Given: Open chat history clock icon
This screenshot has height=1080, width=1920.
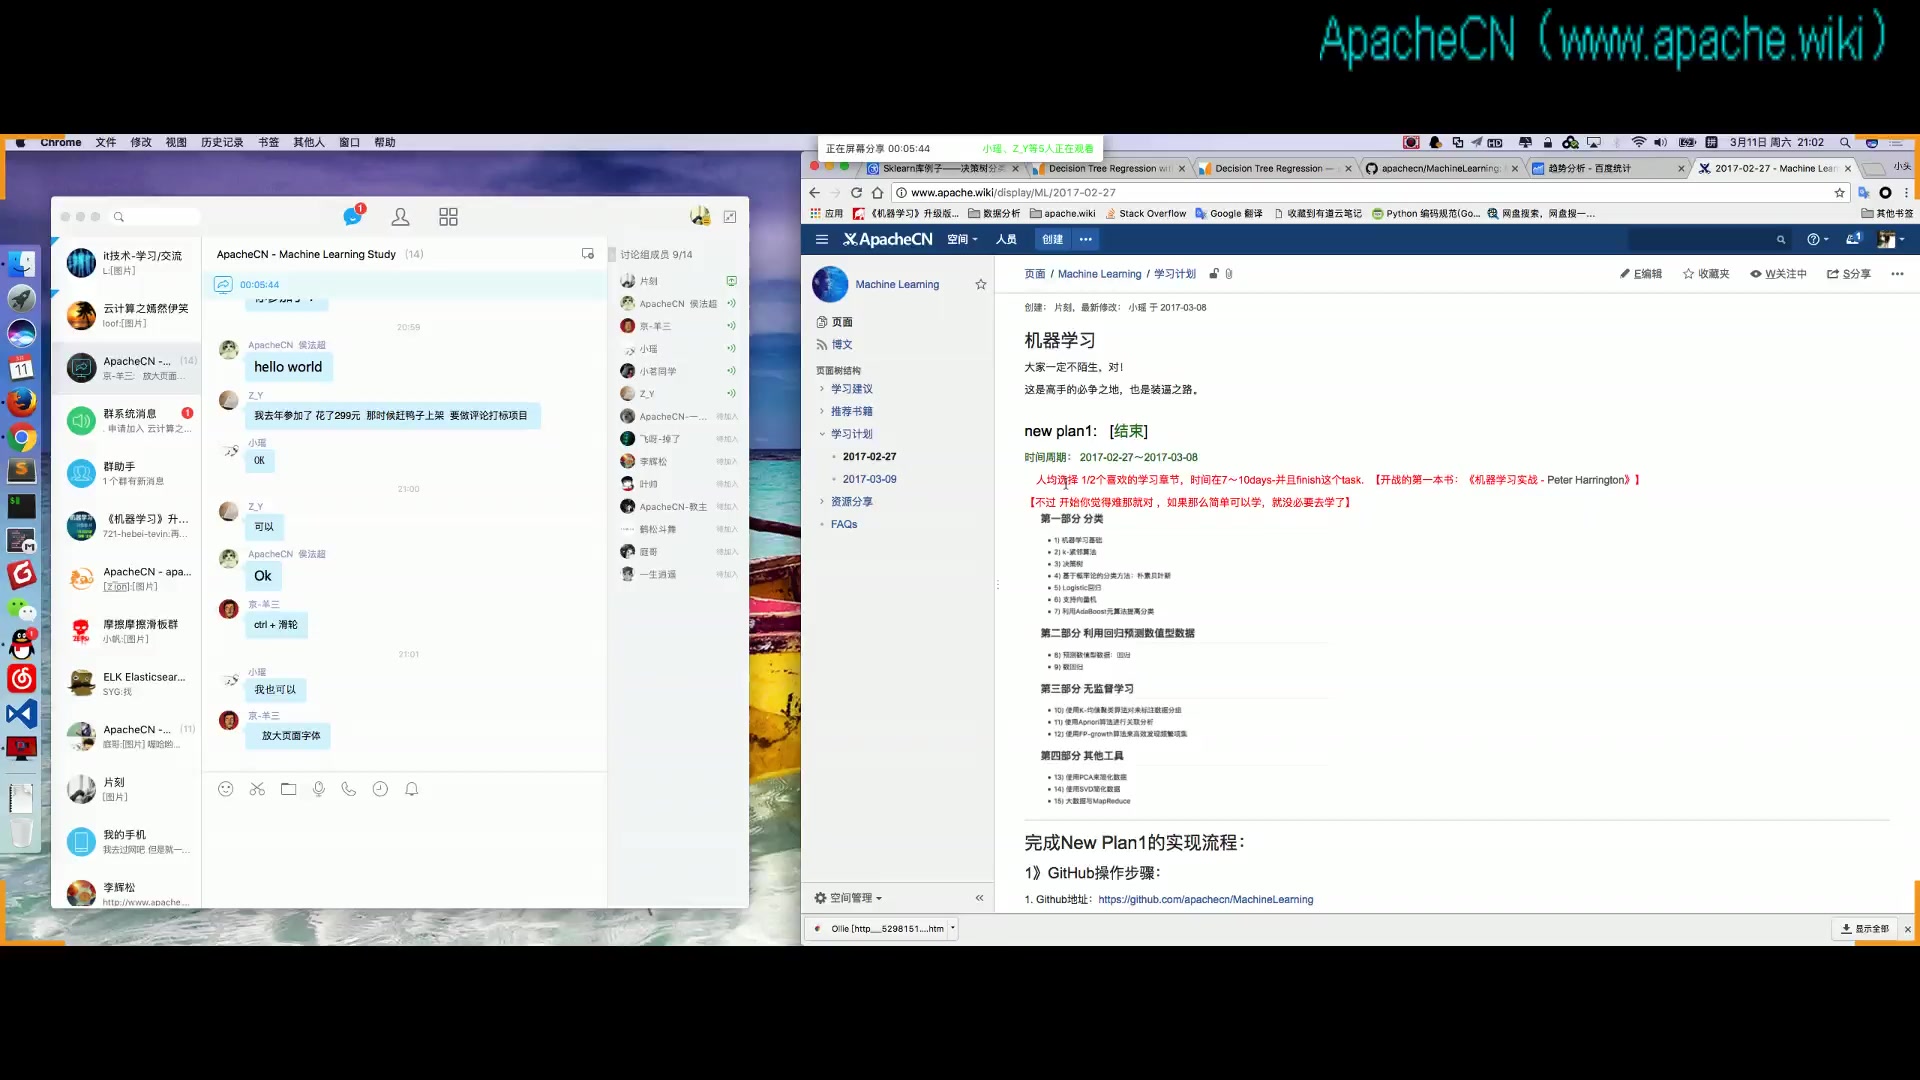Looking at the screenshot, I should (x=380, y=789).
